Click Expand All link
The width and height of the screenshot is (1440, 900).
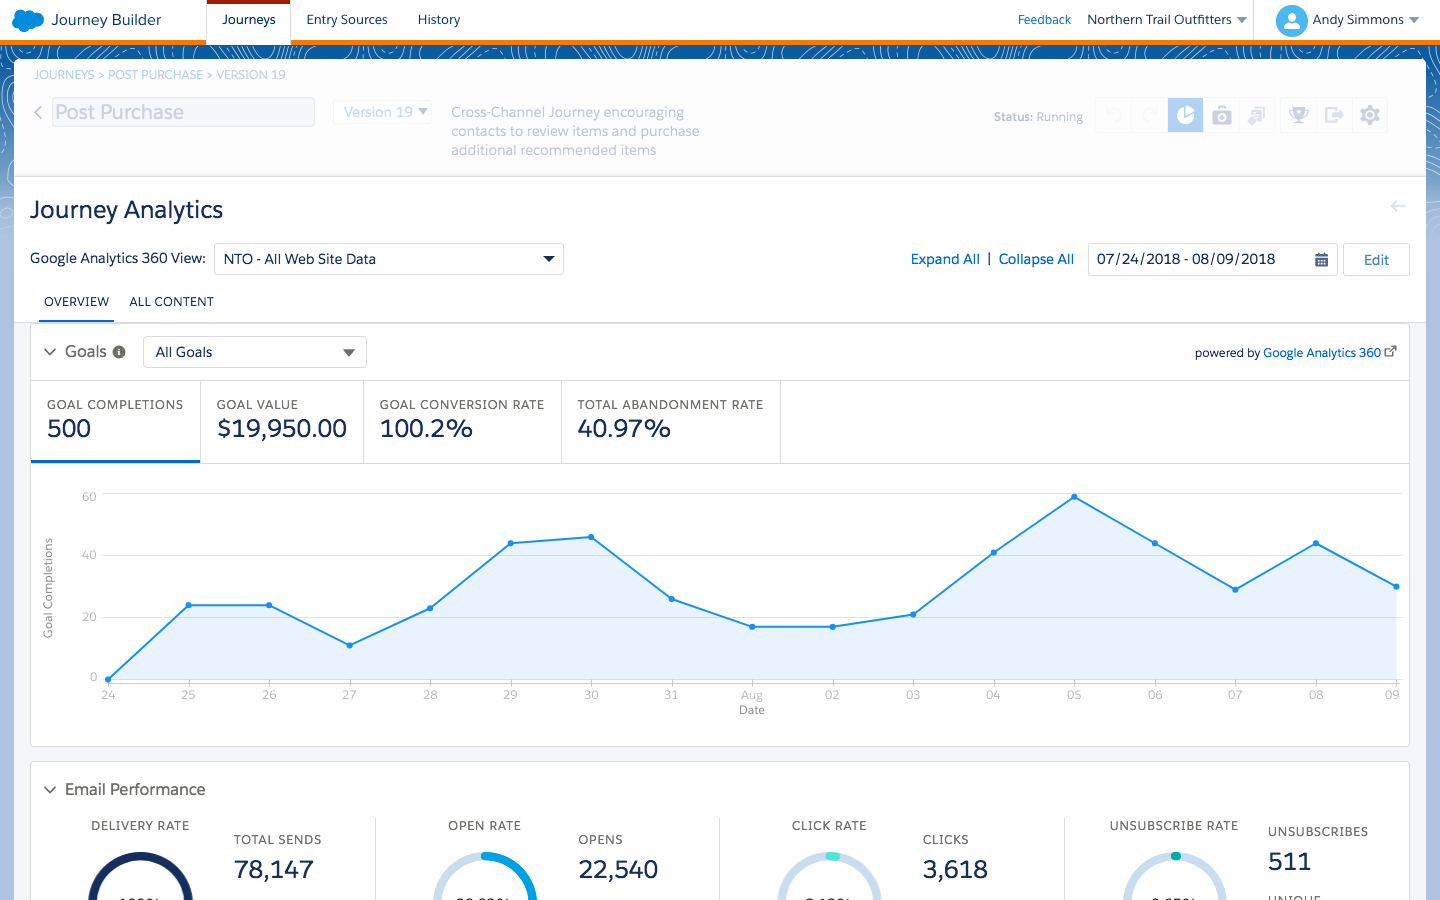(x=945, y=259)
